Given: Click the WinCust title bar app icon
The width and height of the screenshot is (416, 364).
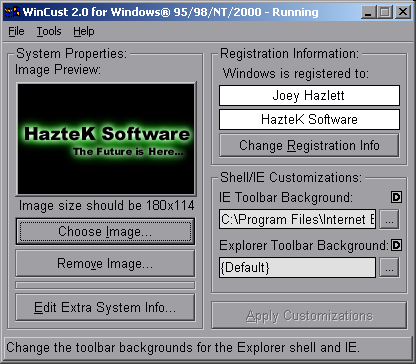Looking at the screenshot, I should (12, 12).
